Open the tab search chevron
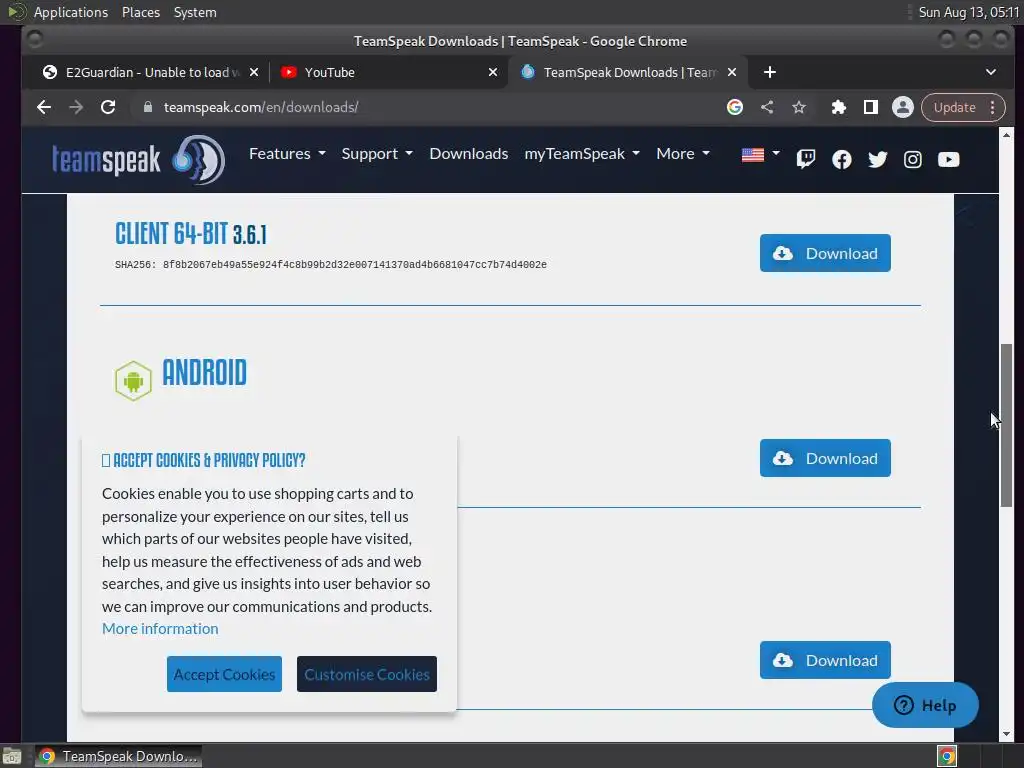 pyautogui.click(x=991, y=72)
